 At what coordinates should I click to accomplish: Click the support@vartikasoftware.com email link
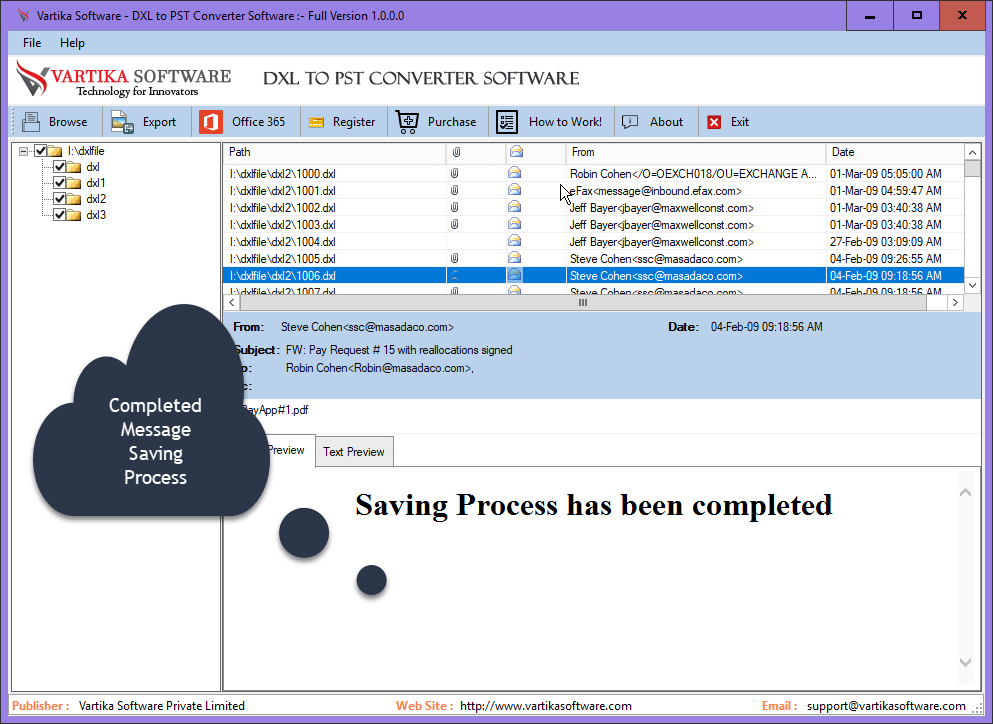886,706
